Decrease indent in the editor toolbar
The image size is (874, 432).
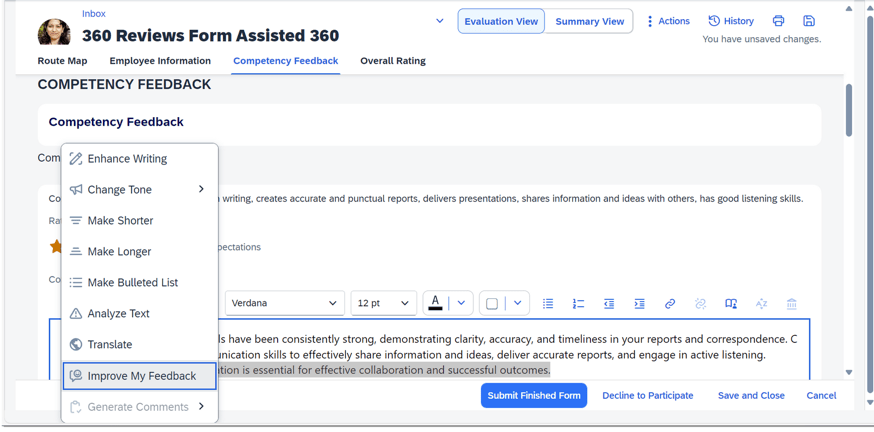609,304
